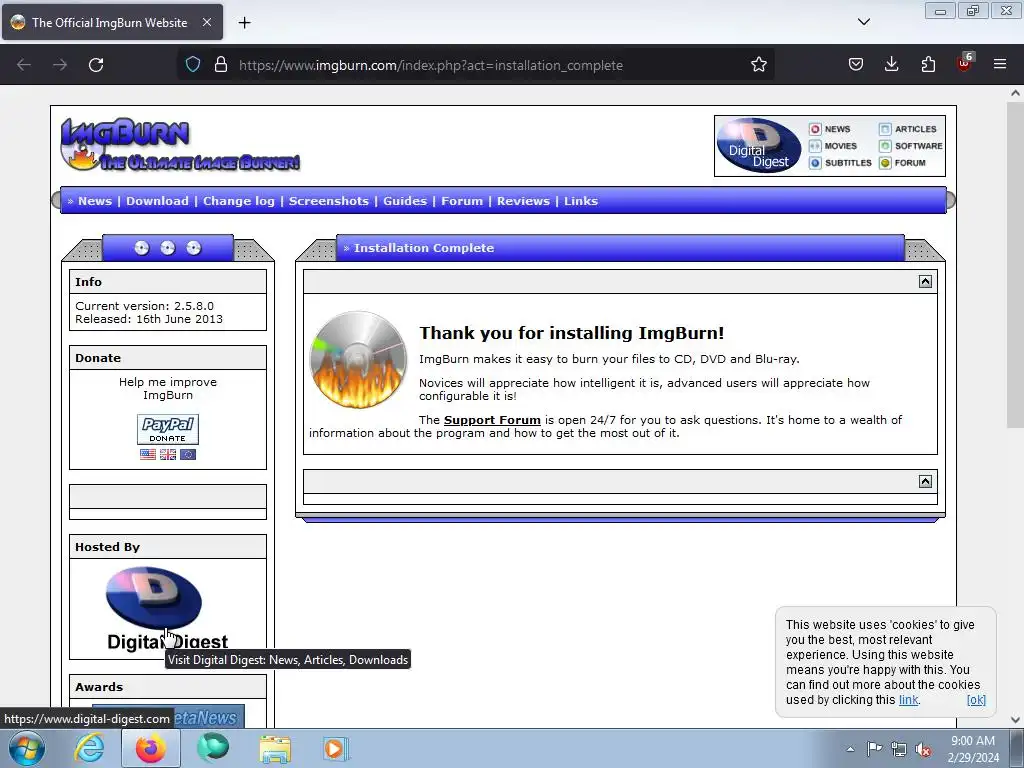Image resolution: width=1024 pixels, height=768 pixels.
Task: Open the Windows Start menu orb
Action: coord(27,748)
